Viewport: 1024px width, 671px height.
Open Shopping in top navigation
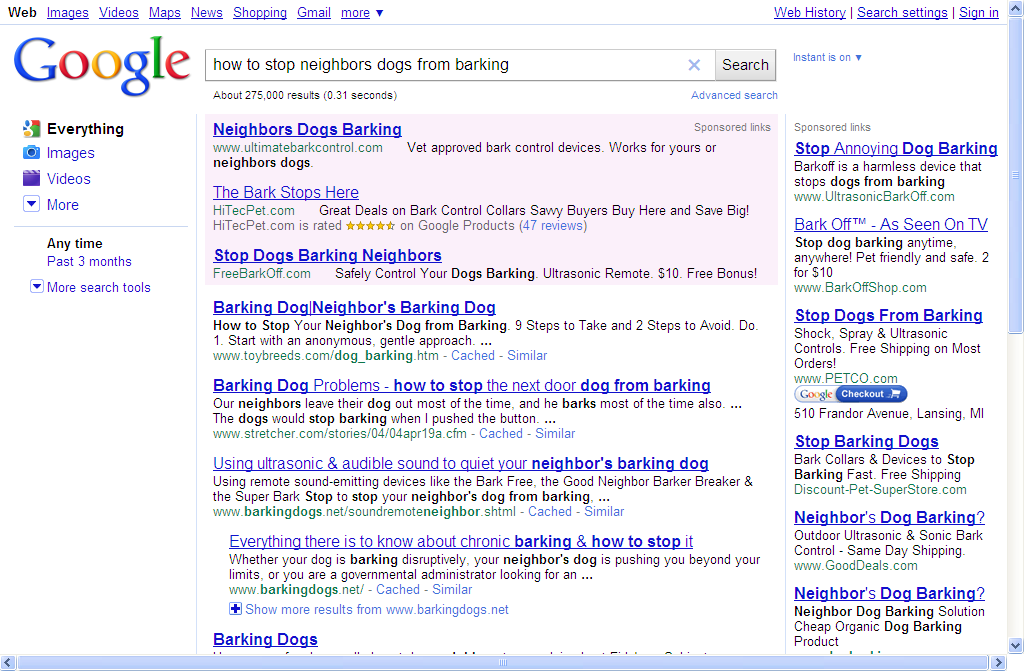point(260,12)
